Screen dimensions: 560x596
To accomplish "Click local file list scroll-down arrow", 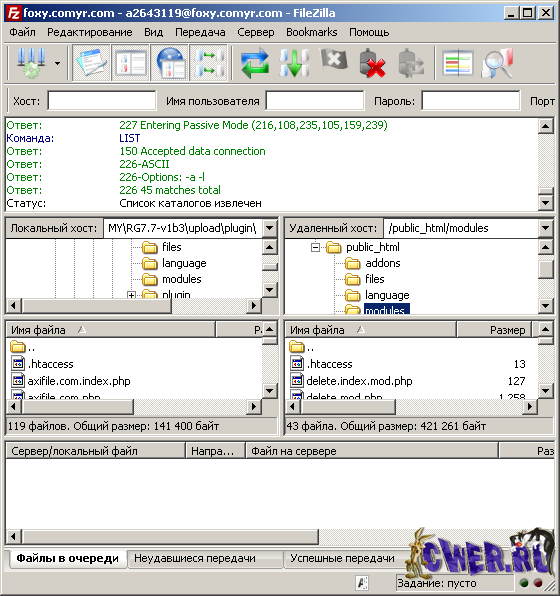I will tap(270, 390).
